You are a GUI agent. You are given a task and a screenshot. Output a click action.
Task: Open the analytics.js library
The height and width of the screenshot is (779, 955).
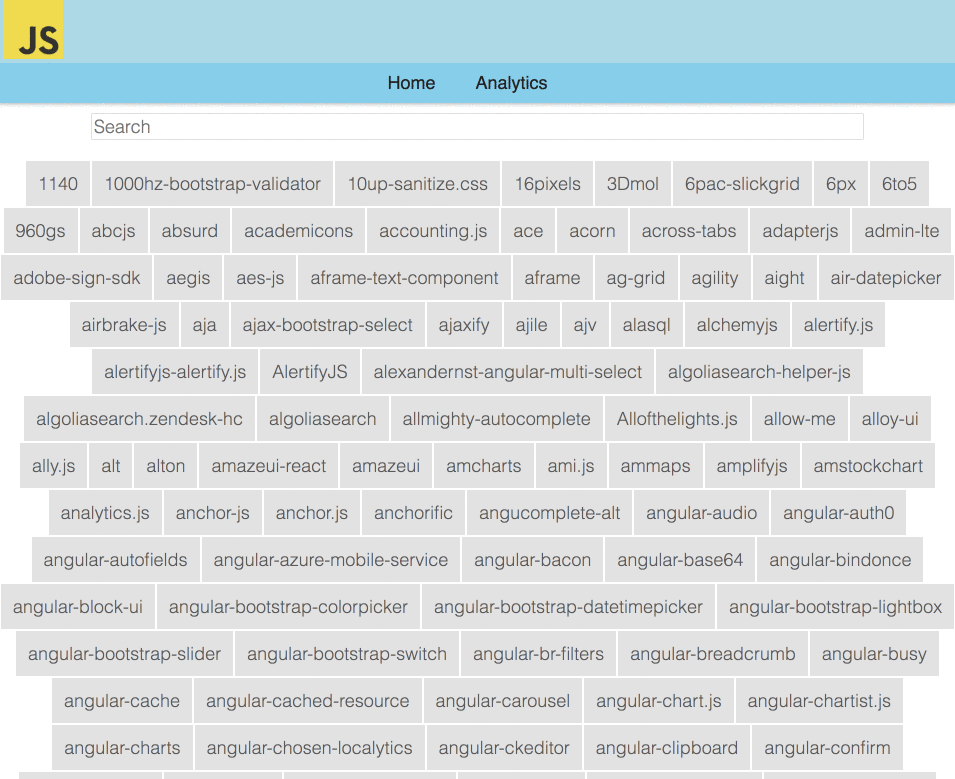[105, 512]
